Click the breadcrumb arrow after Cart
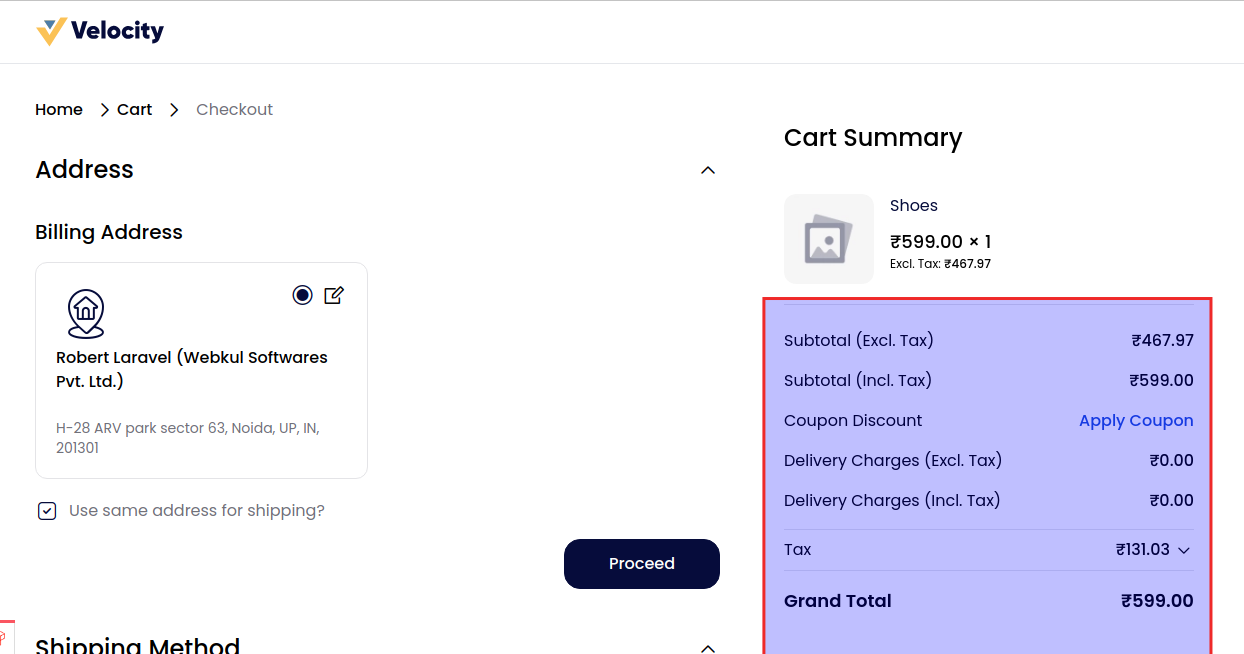 coord(174,110)
